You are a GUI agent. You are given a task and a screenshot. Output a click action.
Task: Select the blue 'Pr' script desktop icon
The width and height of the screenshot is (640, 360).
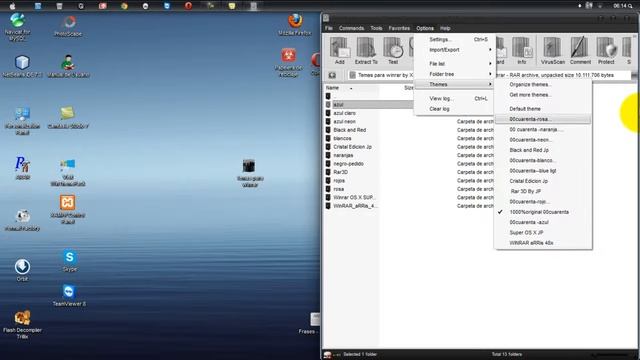point(22,168)
